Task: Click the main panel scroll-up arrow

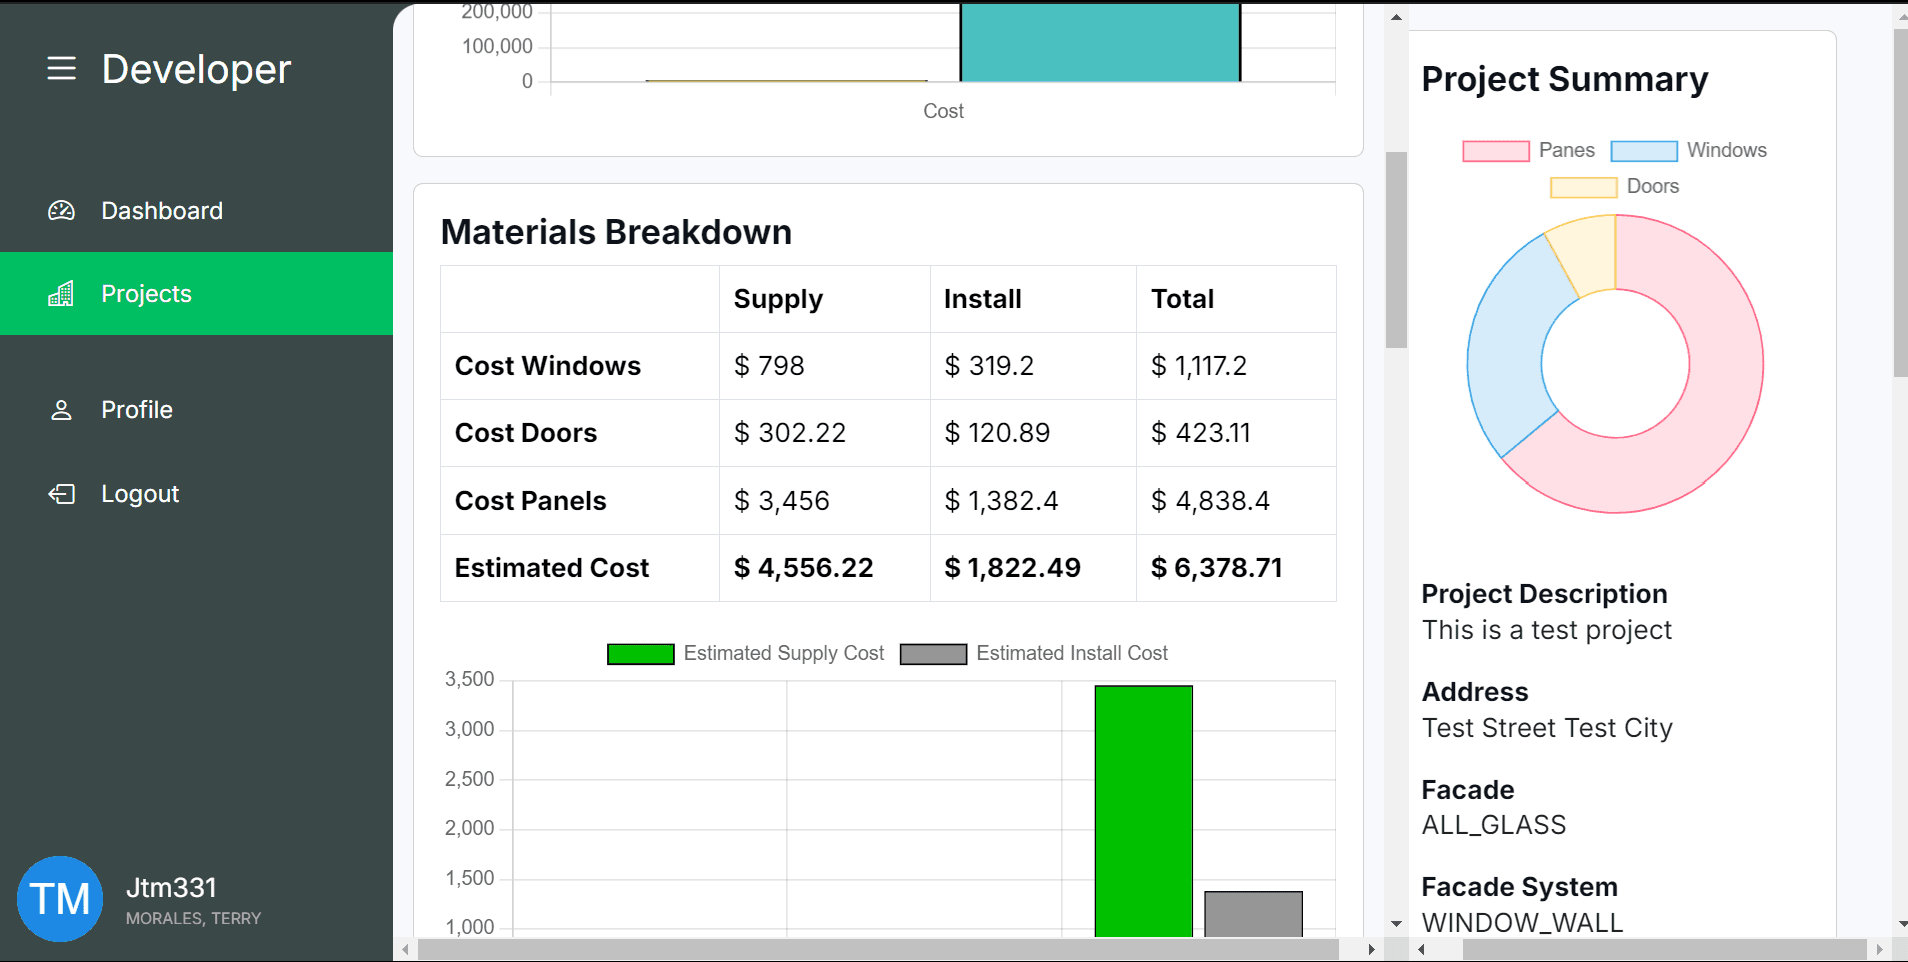Action: [1396, 17]
